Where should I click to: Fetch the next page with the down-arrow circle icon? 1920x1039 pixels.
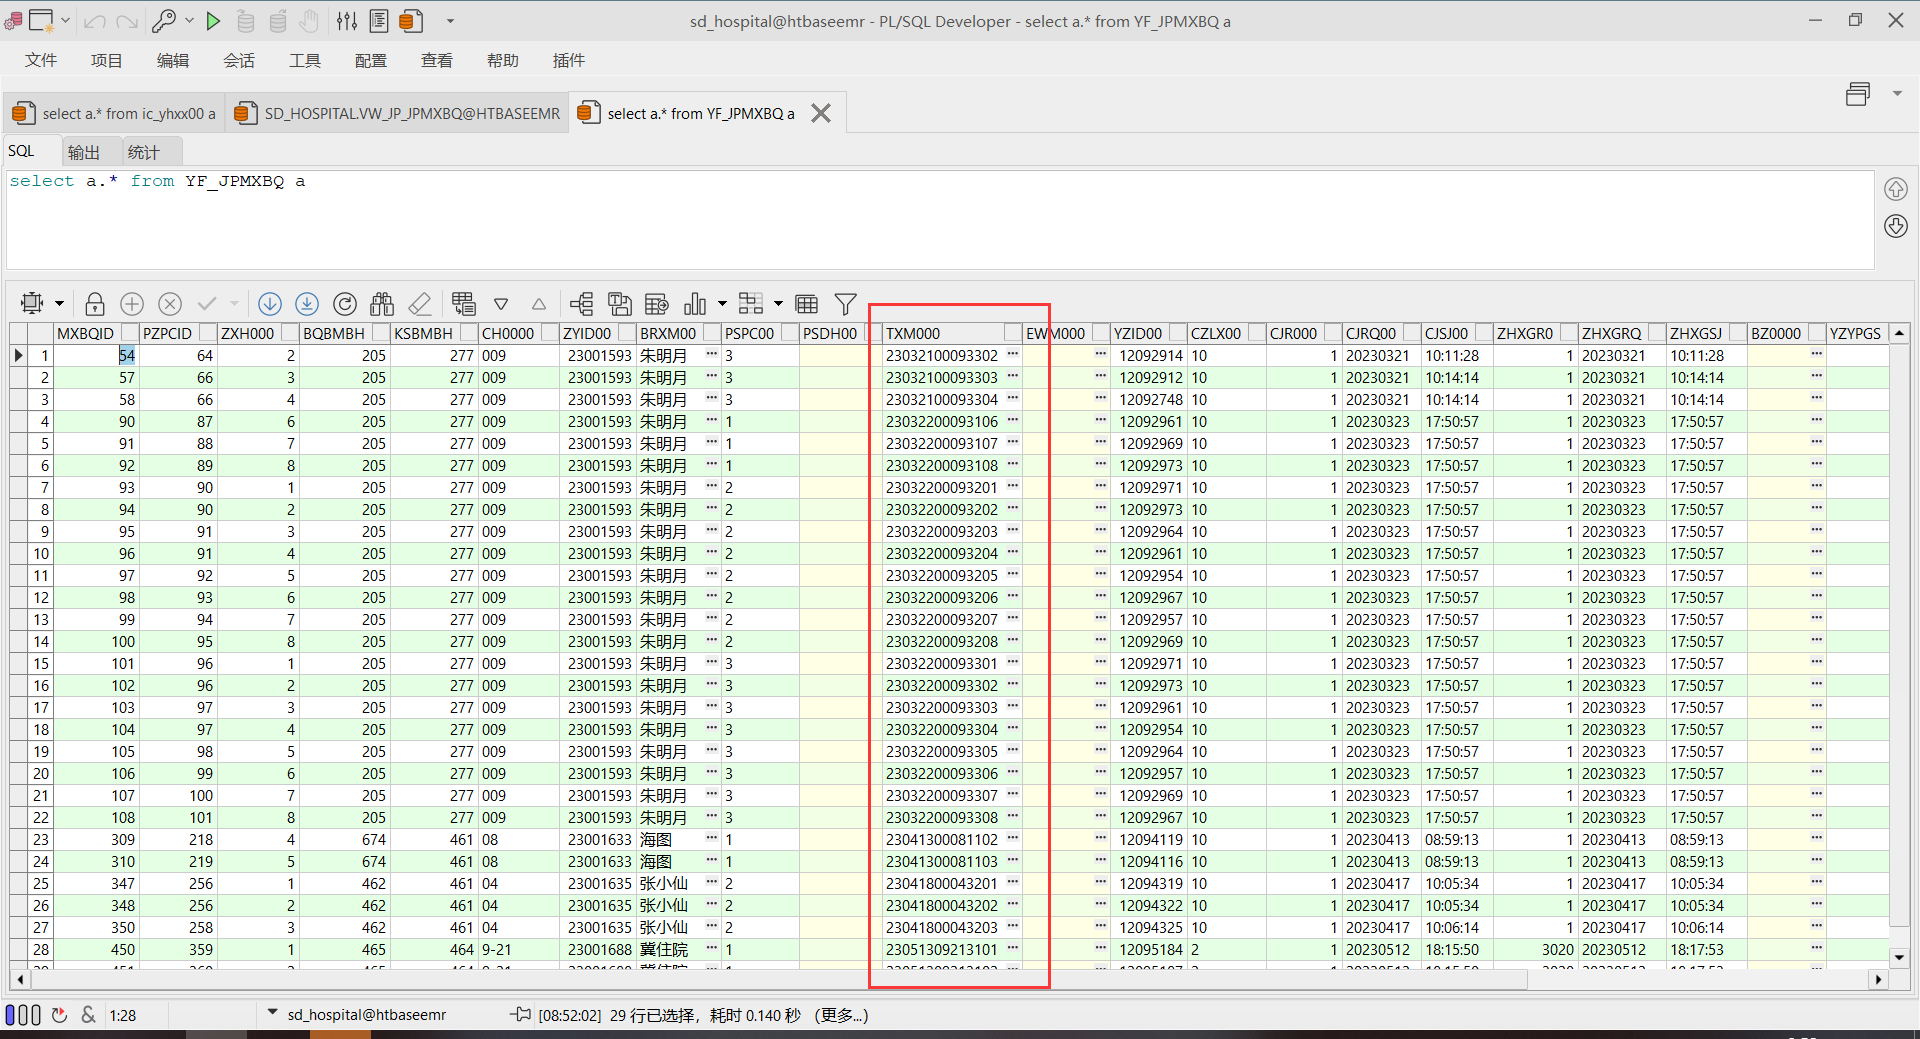coord(270,304)
